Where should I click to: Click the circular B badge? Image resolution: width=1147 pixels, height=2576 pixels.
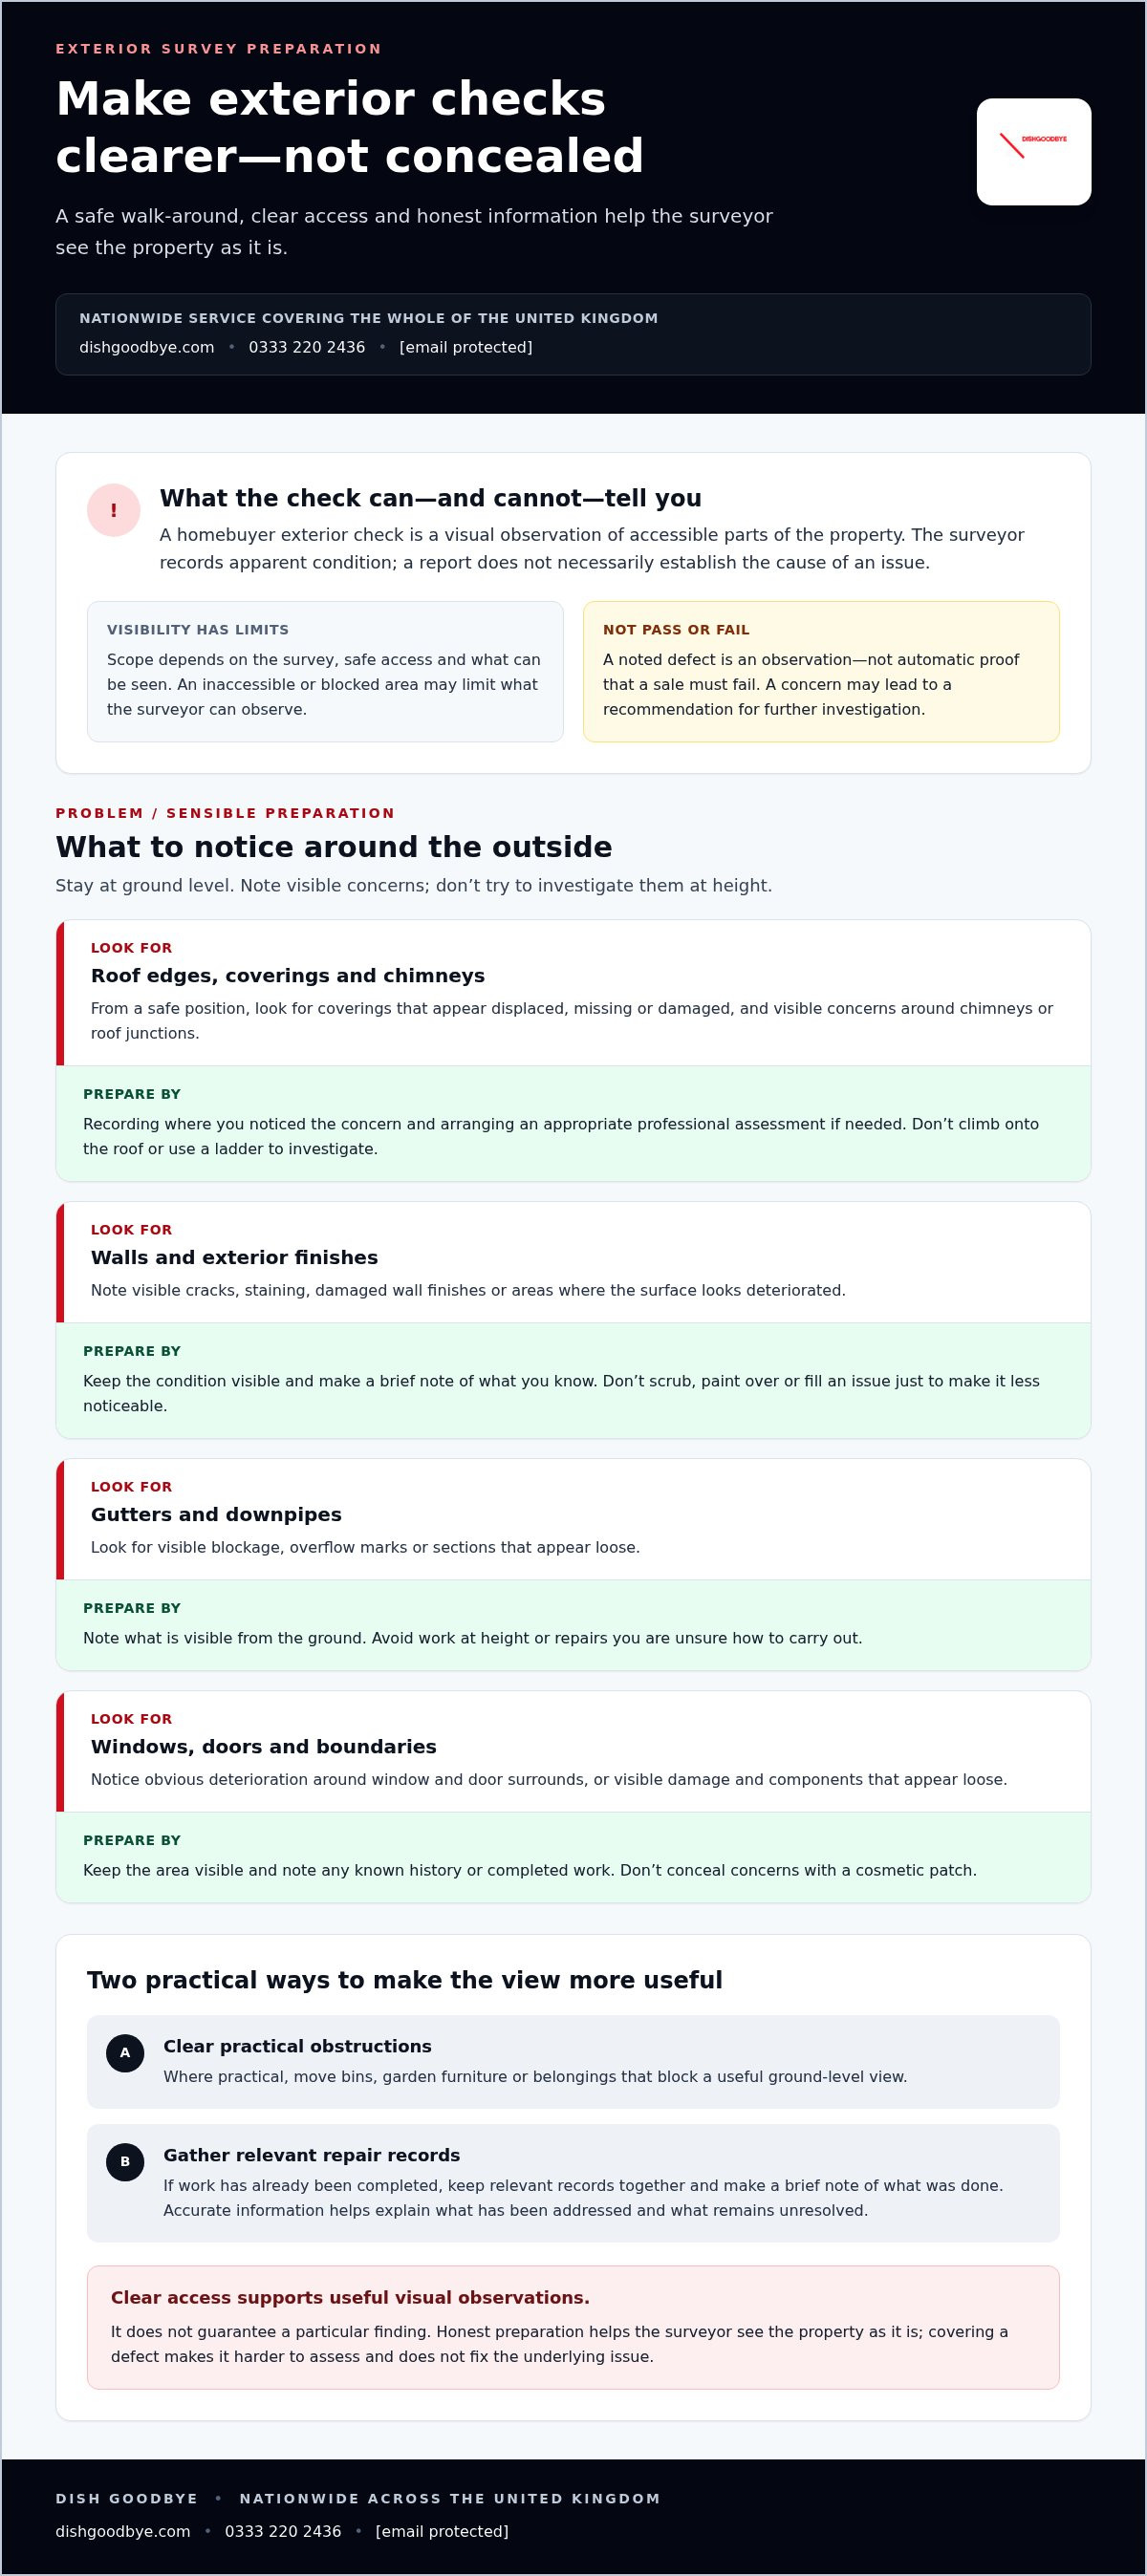point(125,2162)
